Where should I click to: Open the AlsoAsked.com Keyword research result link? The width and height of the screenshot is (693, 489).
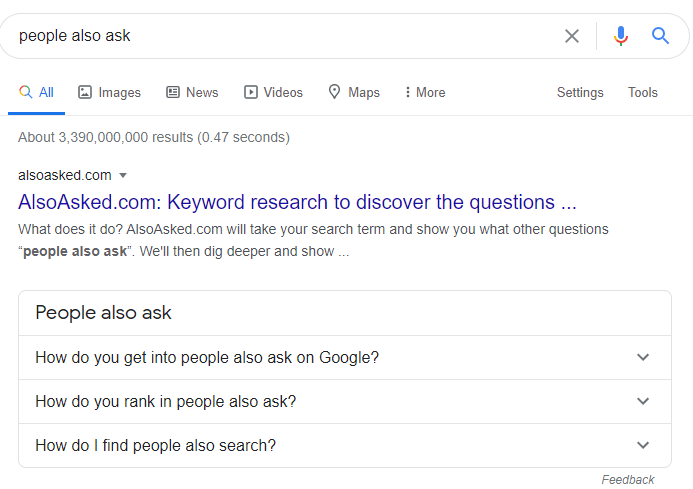(297, 202)
